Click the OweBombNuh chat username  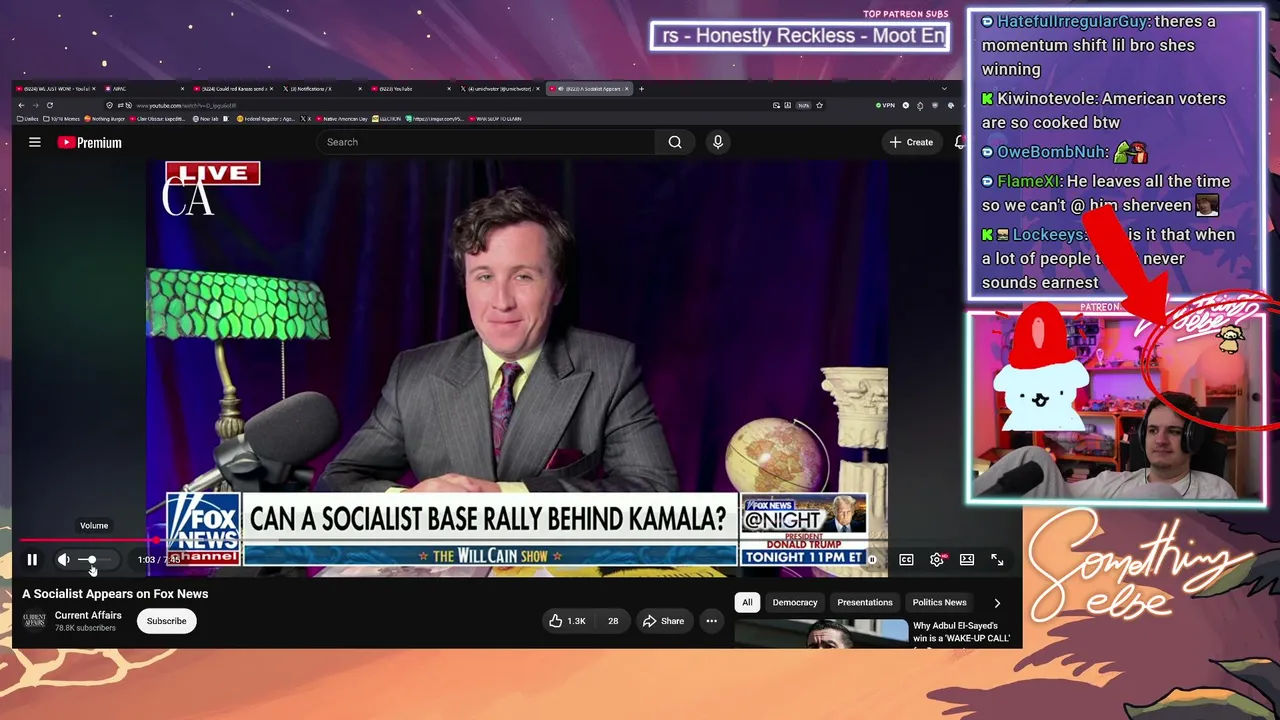coord(1050,152)
